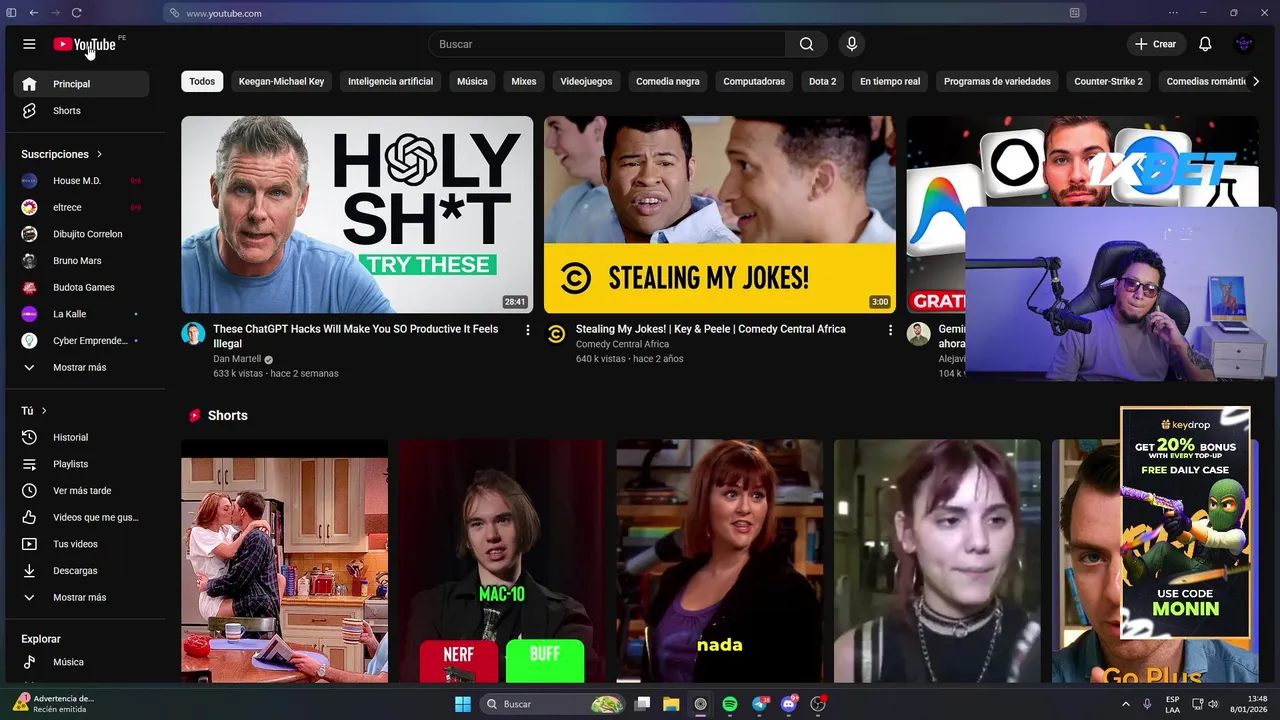1280x720 pixels.
Task: Open Bruno Mars channel
Action: tap(82, 261)
